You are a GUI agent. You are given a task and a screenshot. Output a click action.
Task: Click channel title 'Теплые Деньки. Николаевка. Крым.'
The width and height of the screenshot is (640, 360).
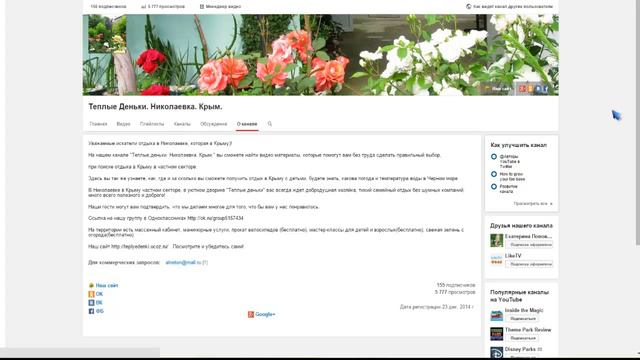156,107
